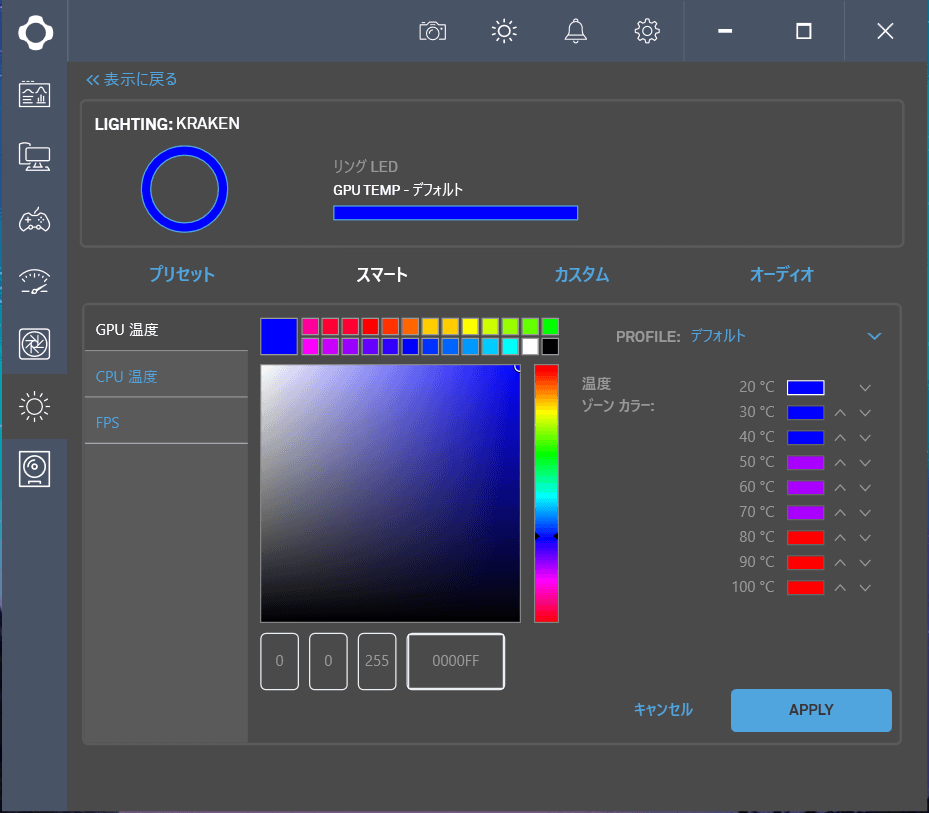
Task: Click up arrow for 30 °C zone
Action: 840,412
